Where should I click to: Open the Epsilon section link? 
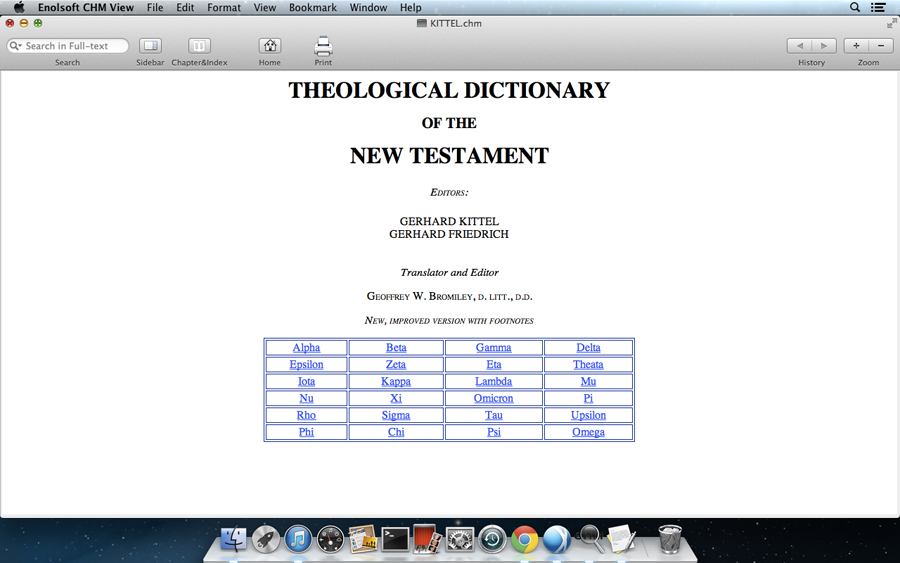click(307, 364)
